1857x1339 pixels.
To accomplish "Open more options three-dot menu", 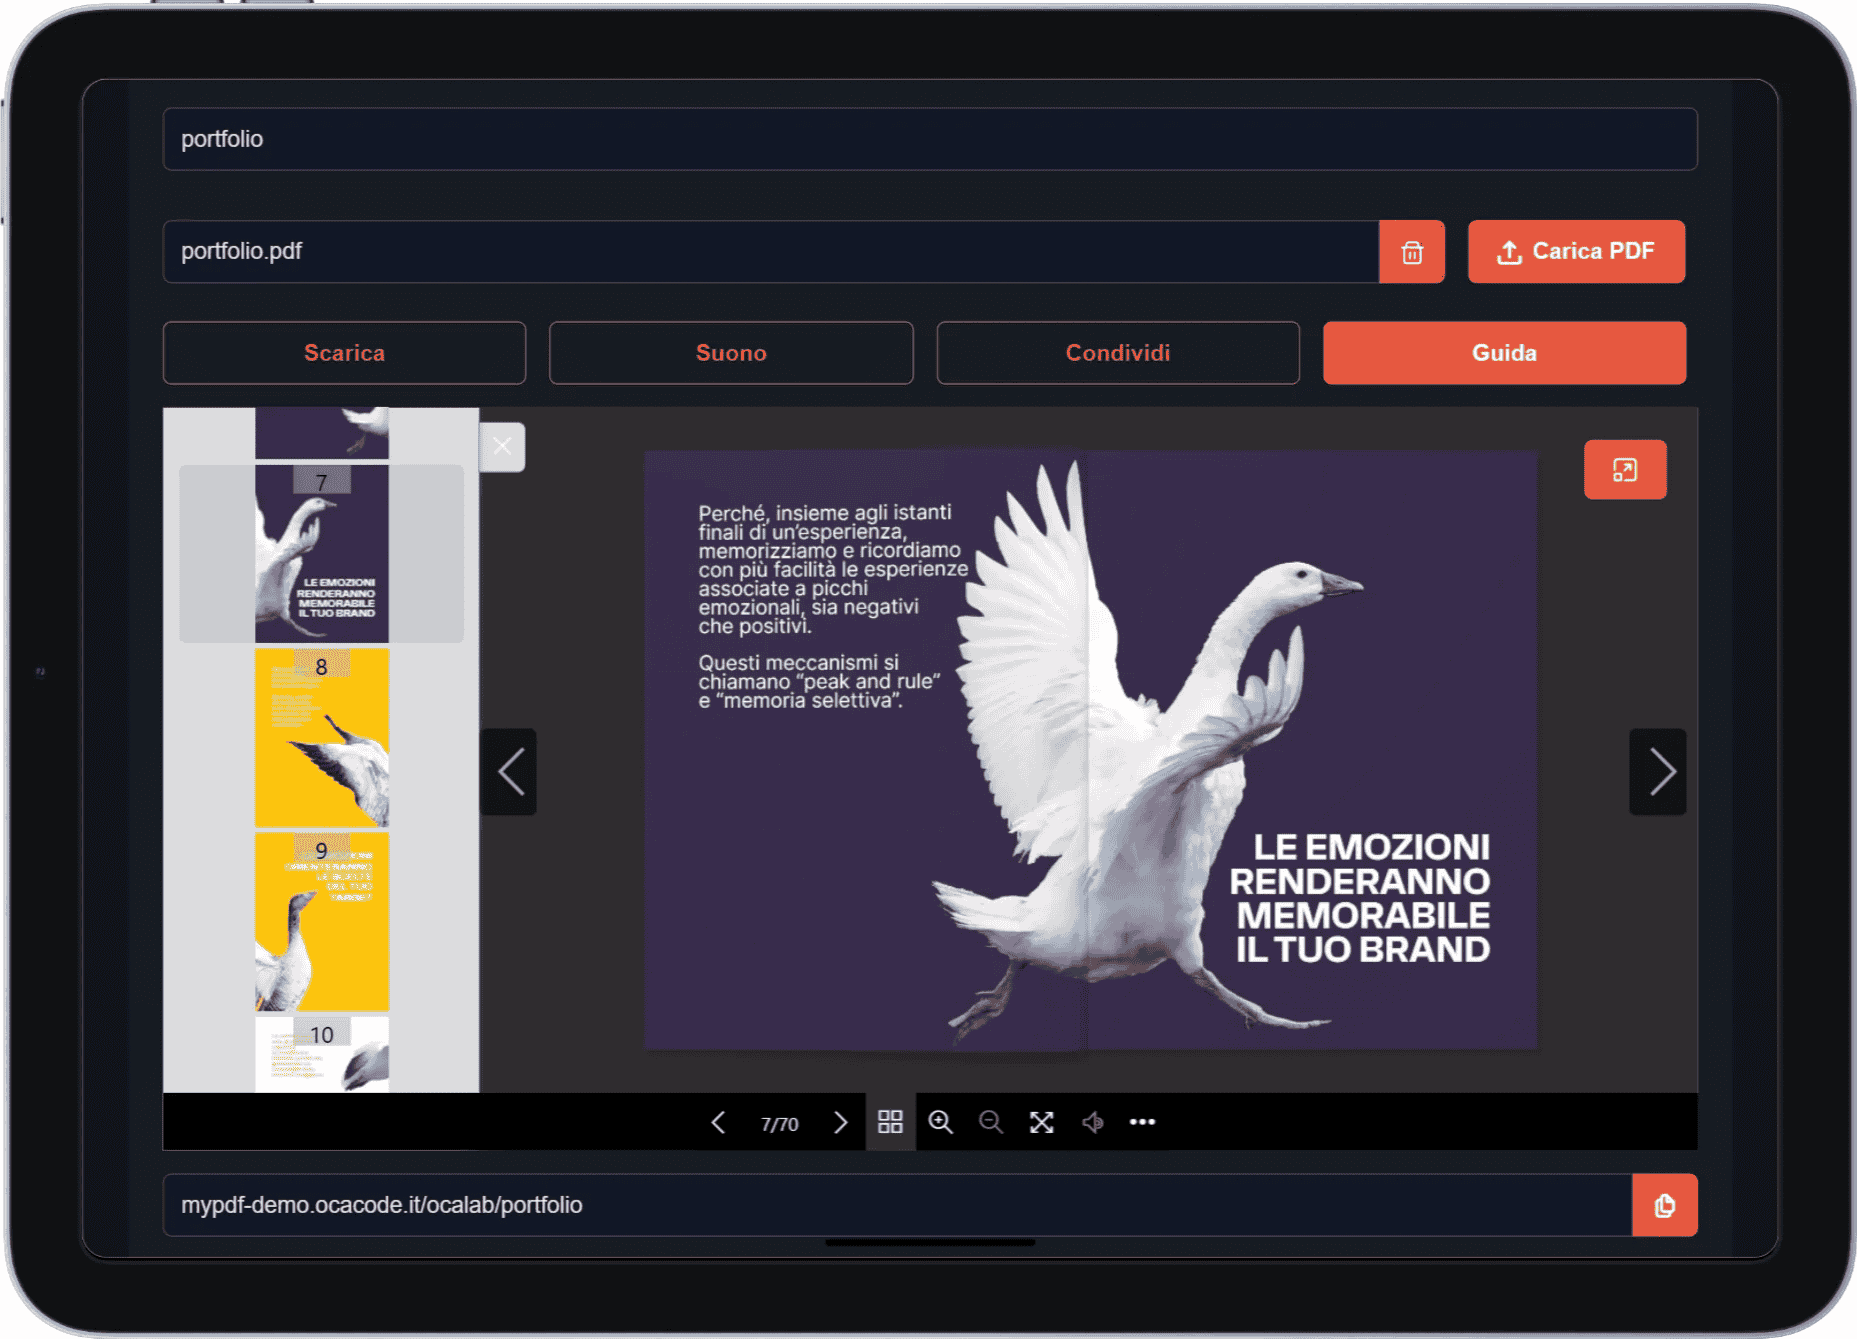I will tap(1142, 1122).
